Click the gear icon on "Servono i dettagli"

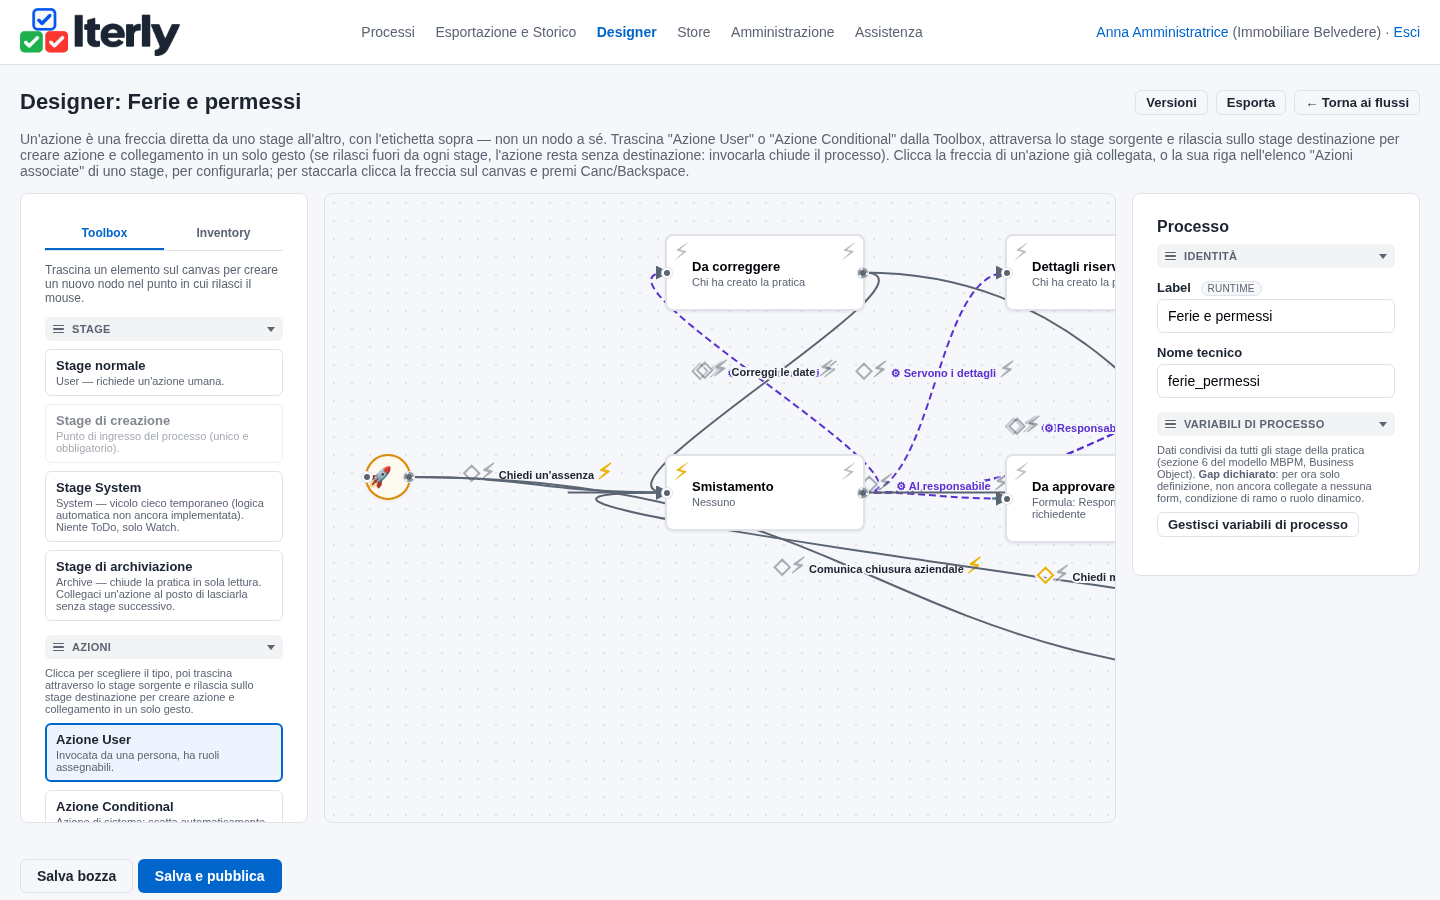pyautogui.click(x=896, y=373)
